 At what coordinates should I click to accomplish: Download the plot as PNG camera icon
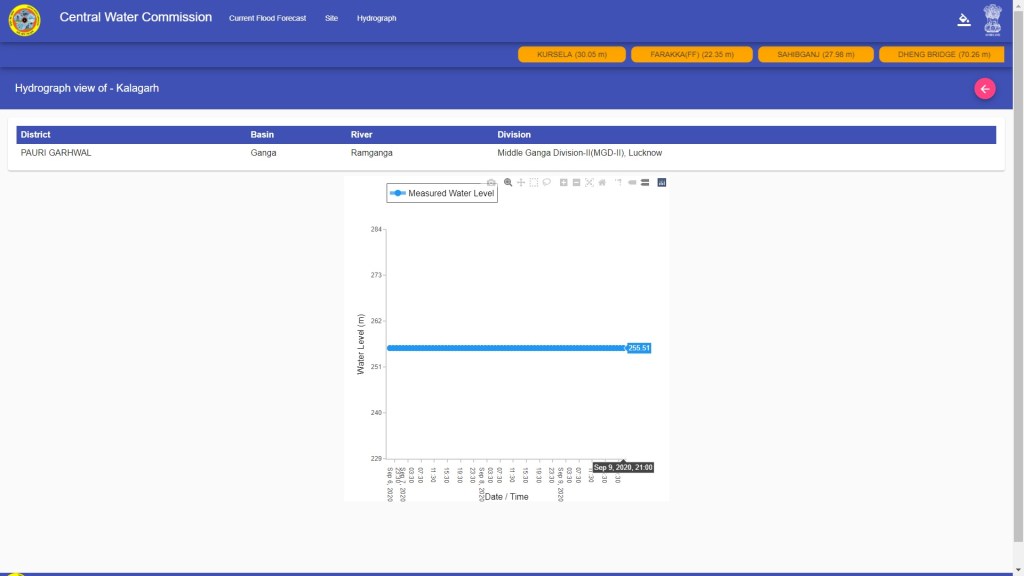click(491, 183)
